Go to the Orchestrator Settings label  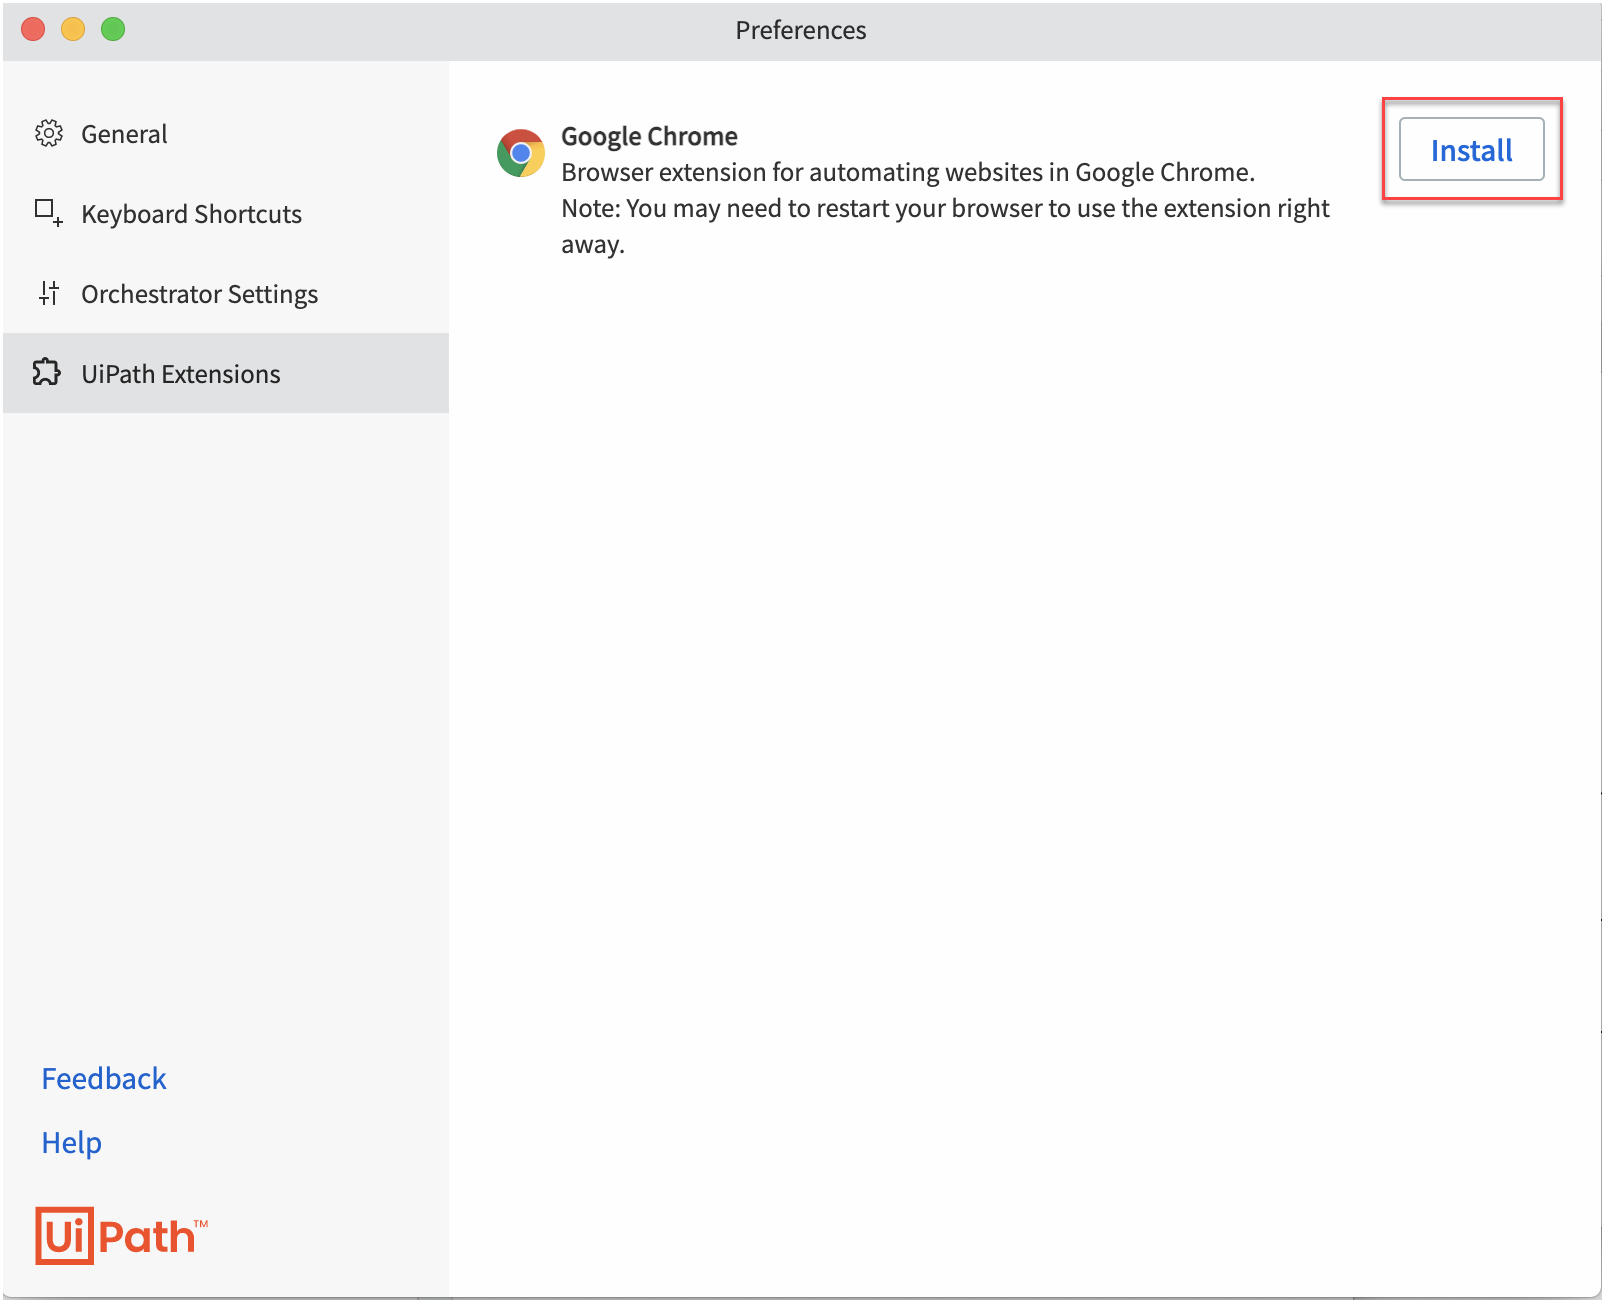pyautogui.click(x=199, y=294)
